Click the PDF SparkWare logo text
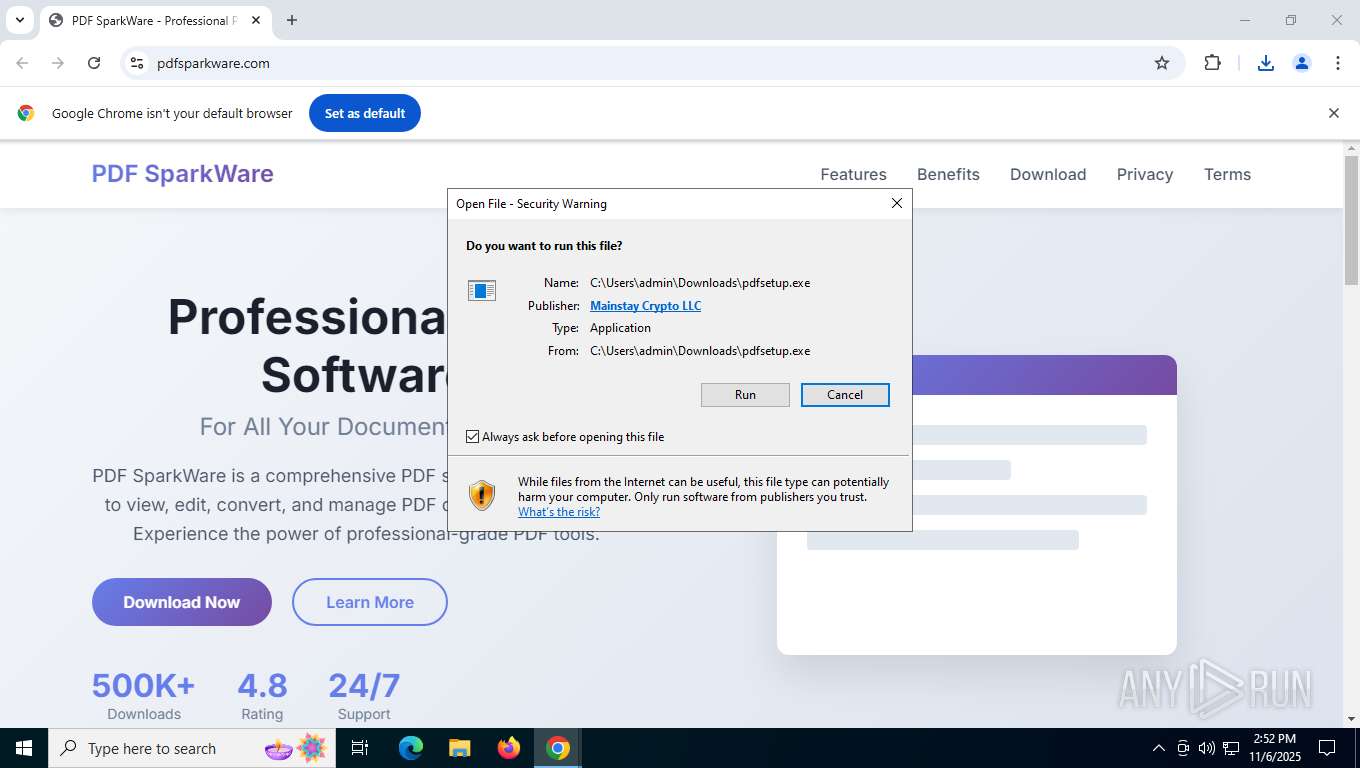 182,173
